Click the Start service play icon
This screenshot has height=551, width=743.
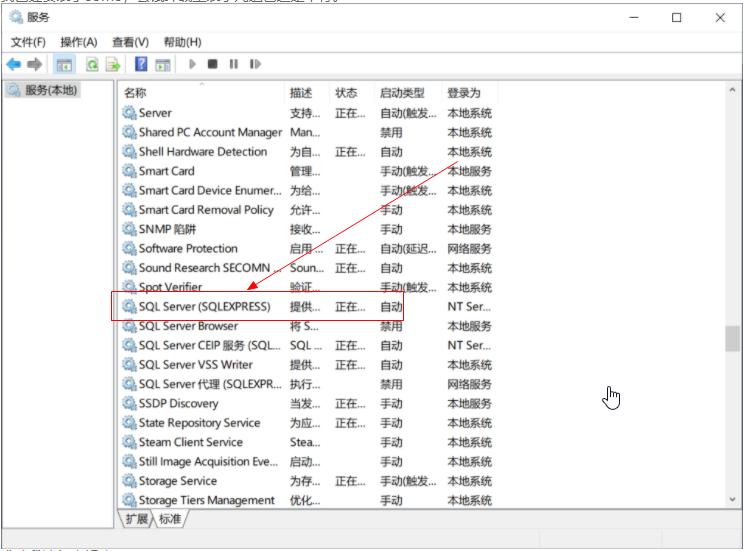pos(192,64)
